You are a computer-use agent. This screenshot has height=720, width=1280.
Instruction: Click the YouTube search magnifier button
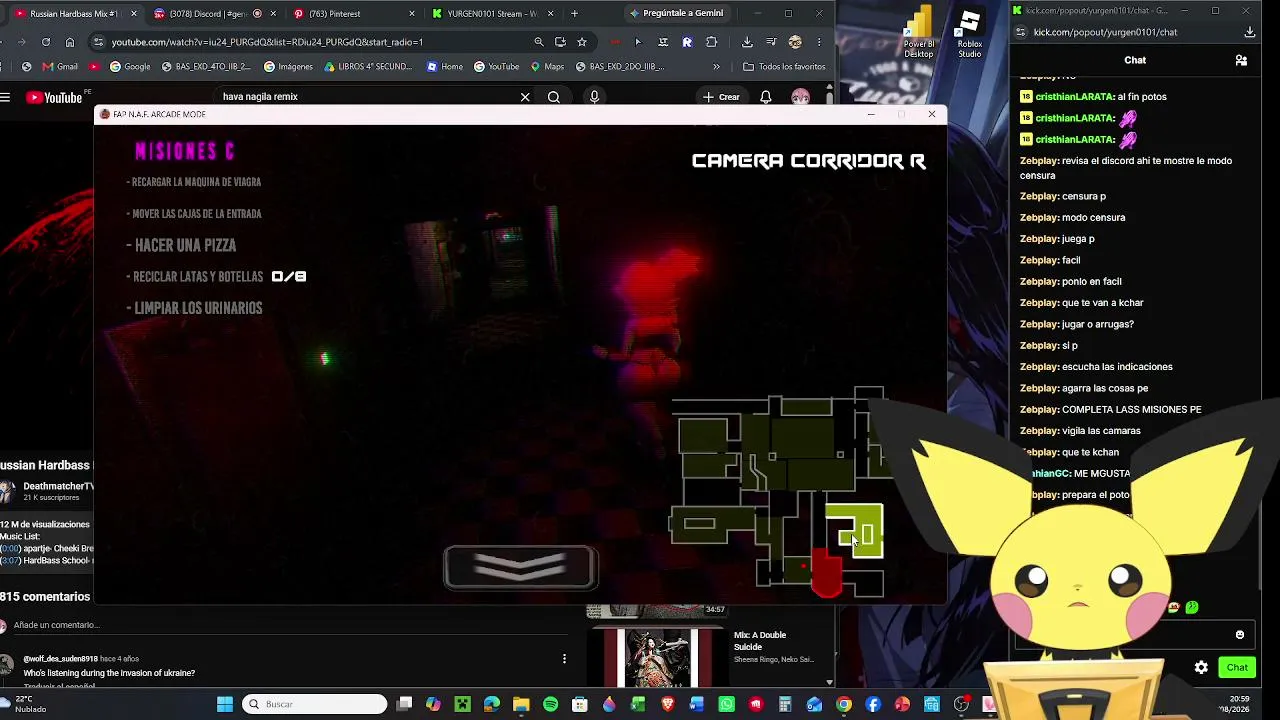553,97
